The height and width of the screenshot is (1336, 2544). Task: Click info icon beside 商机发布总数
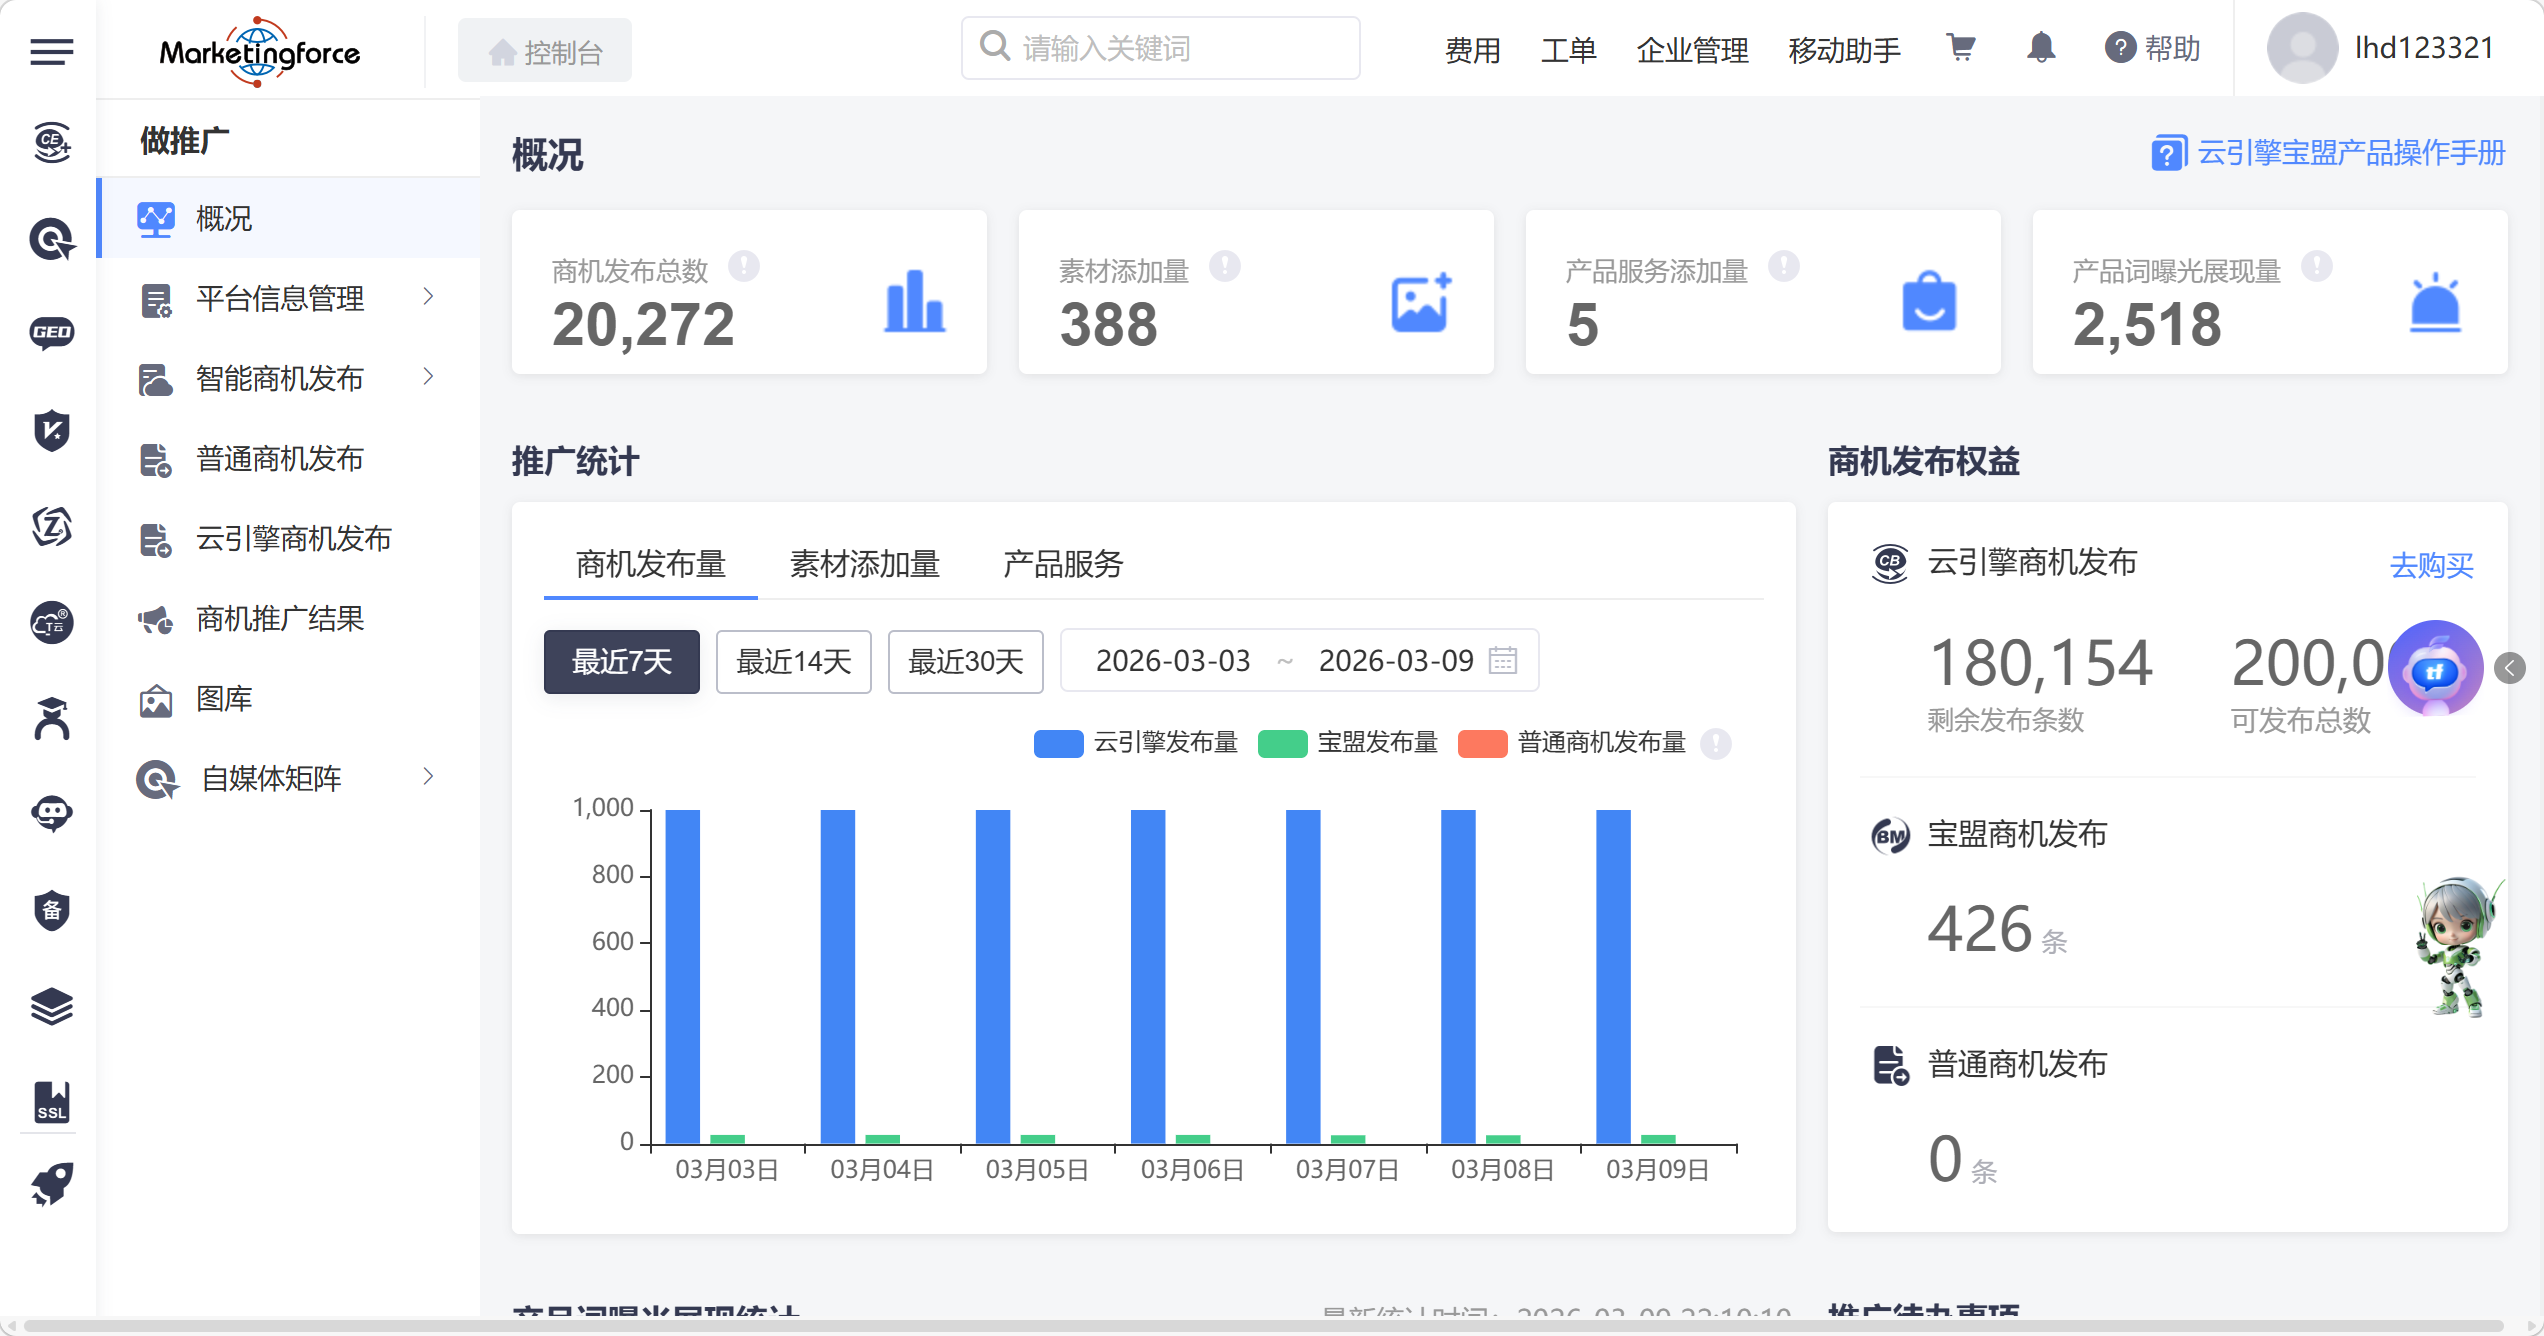pos(743,267)
